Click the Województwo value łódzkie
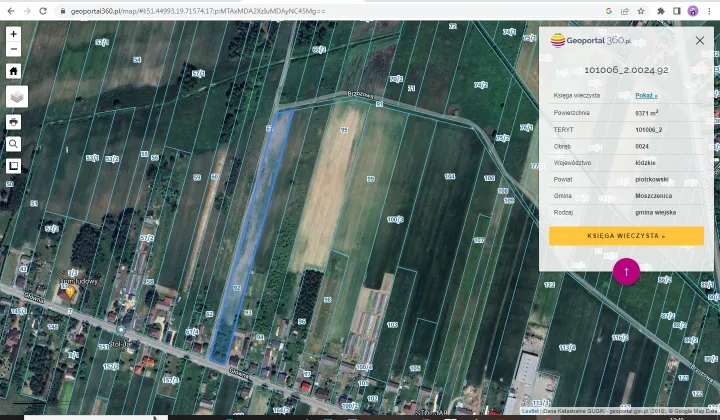The image size is (720, 420). (x=645, y=163)
